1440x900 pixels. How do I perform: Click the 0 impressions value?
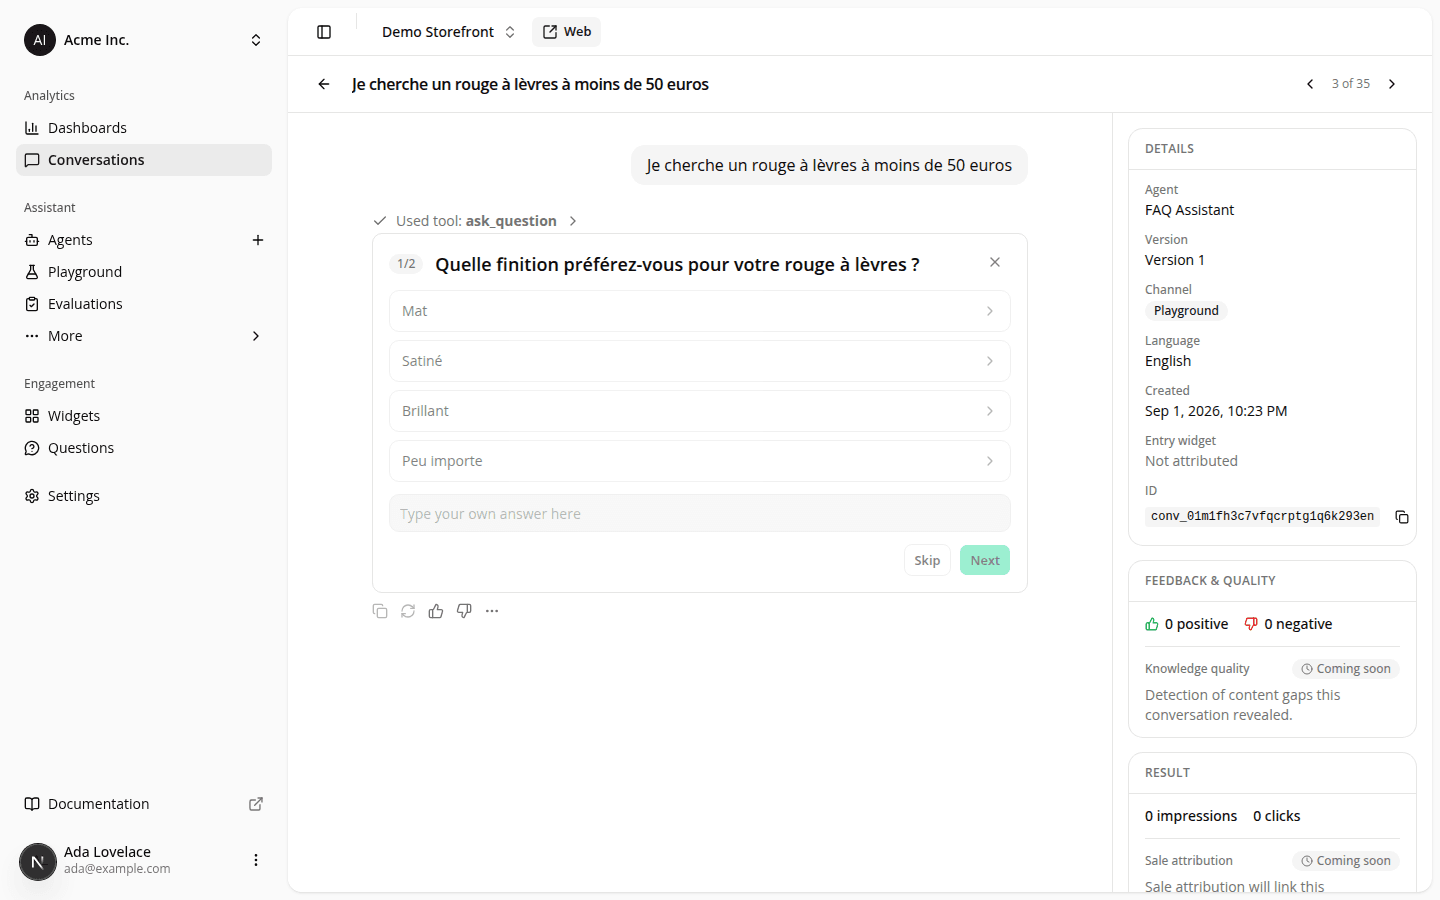click(x=1191, y=816)
